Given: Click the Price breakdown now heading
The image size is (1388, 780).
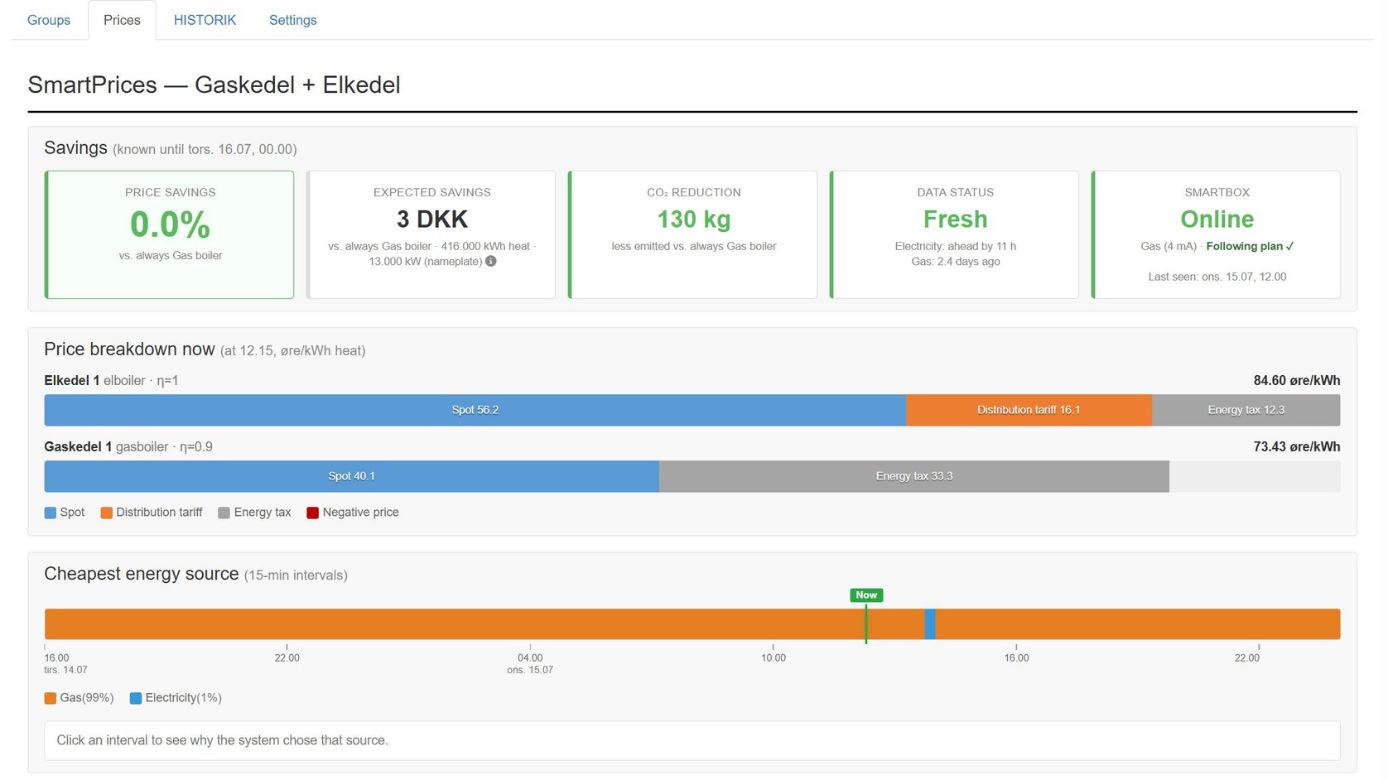Looking at the screenshot, I should [129, 349].
